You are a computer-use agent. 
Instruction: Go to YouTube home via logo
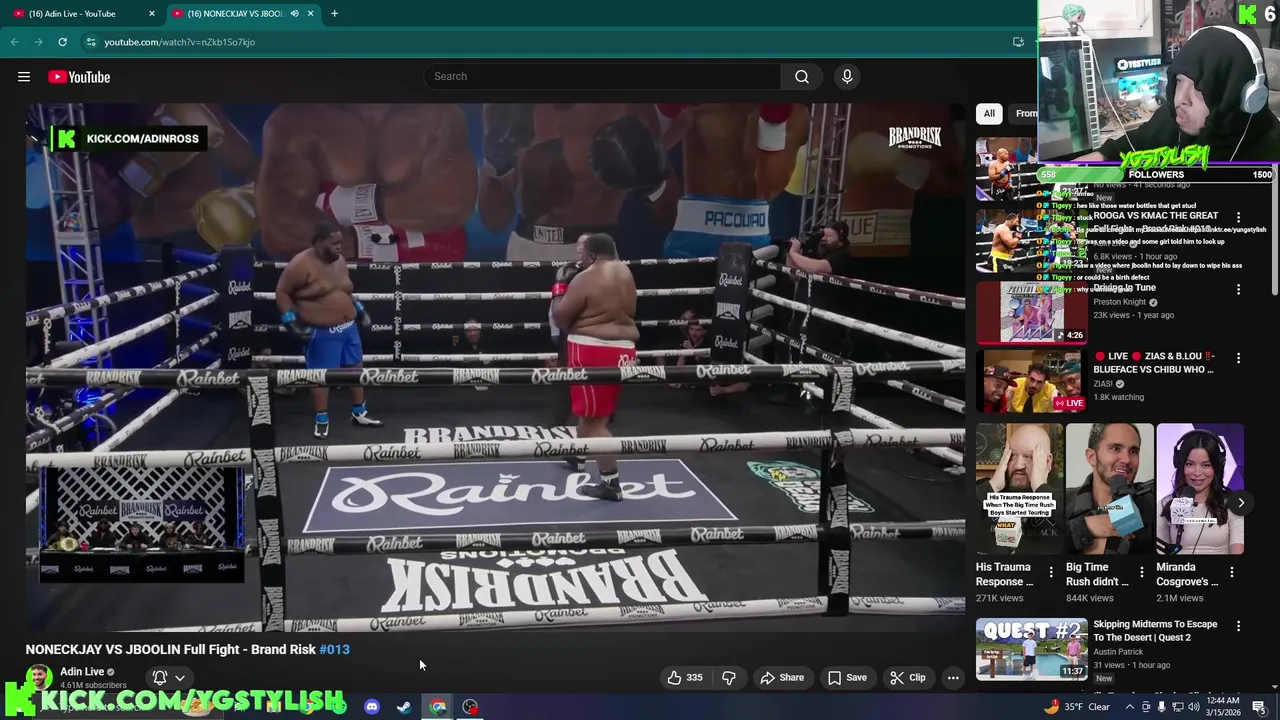coord(79,77)
